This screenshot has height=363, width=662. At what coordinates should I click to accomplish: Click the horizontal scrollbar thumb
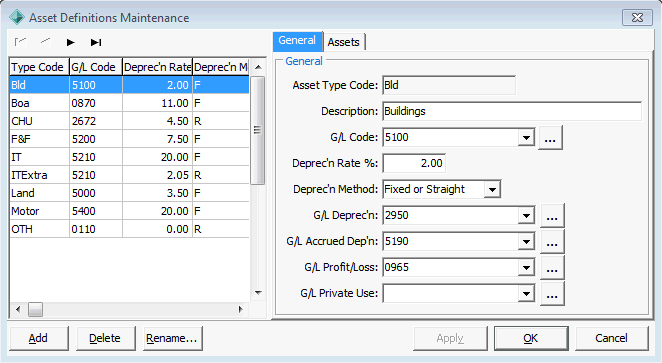coord(35,309)
